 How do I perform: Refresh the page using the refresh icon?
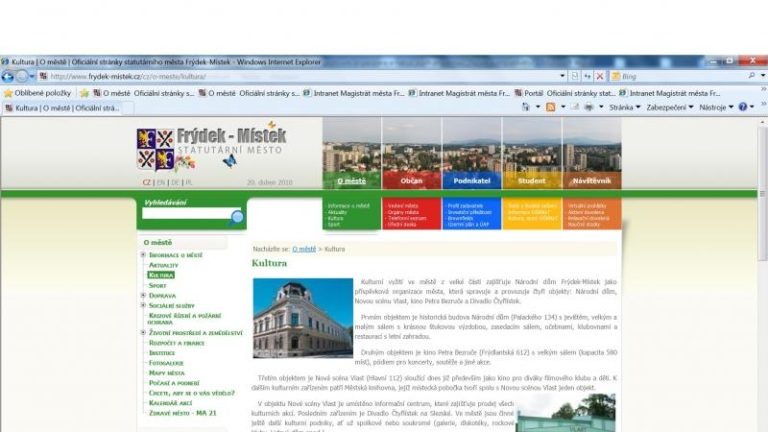click(587, 76)
